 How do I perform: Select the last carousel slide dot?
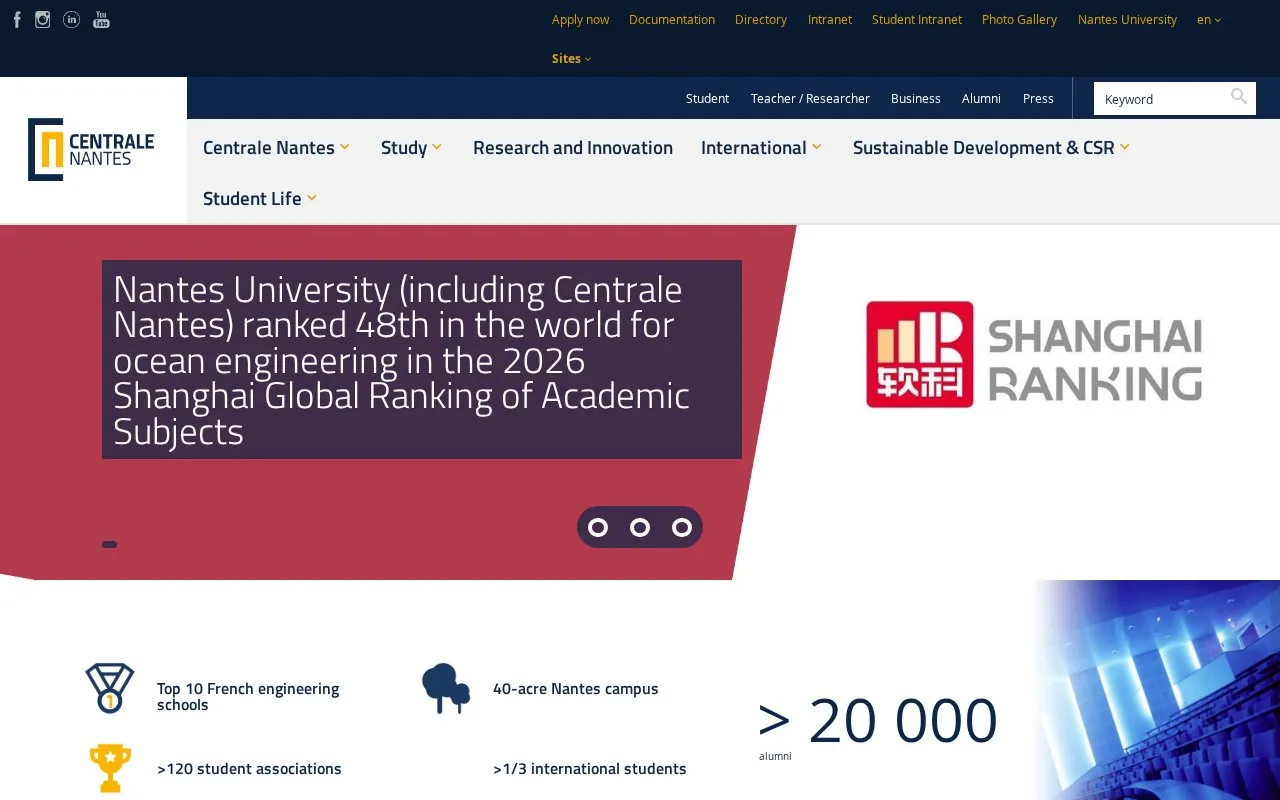(682, 527)
